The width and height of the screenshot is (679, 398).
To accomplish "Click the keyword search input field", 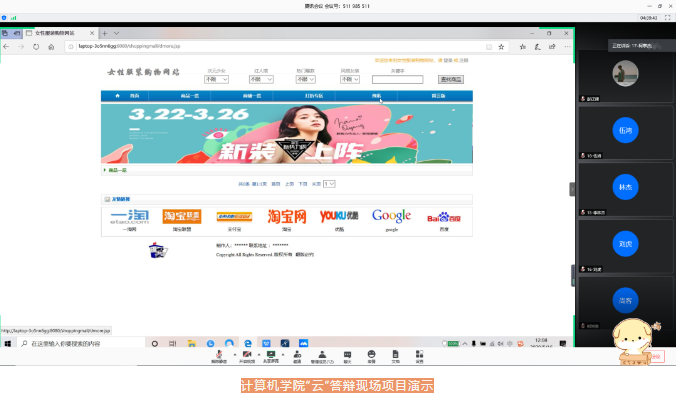I will point(398,80).
